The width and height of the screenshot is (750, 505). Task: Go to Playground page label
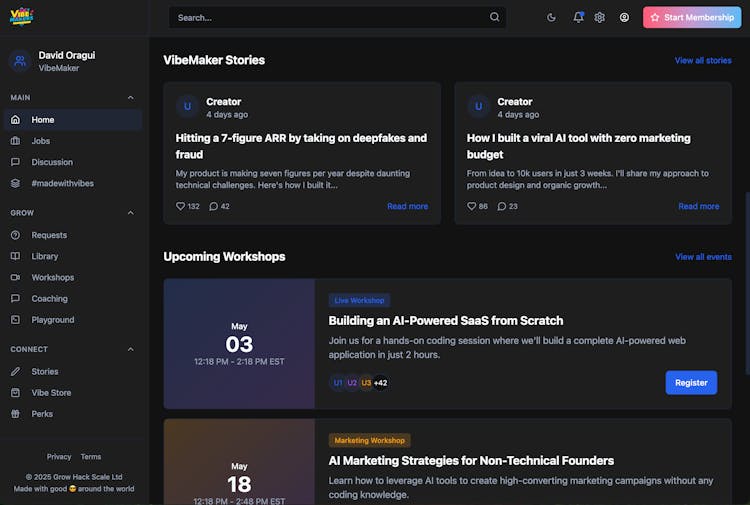(53, 319)
